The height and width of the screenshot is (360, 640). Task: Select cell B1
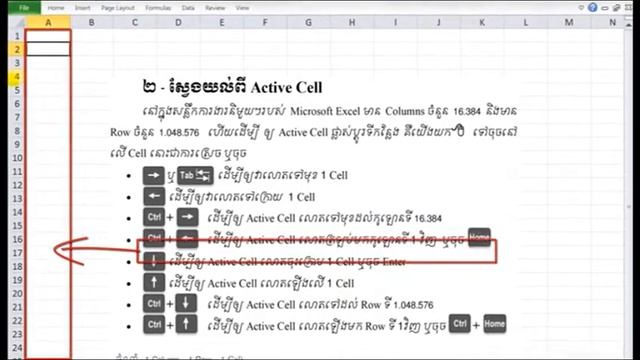pos(91,36)
